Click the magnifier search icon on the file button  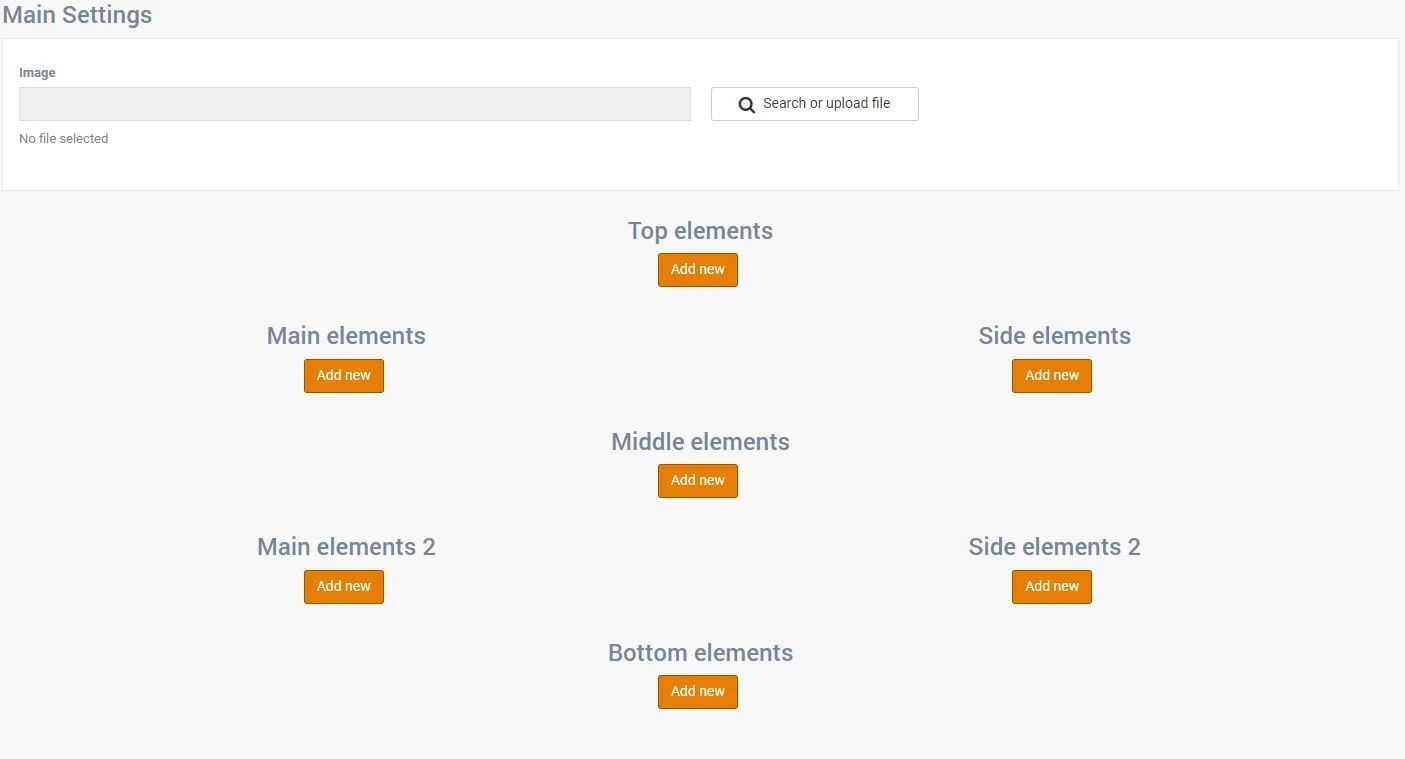click(746, 104)
